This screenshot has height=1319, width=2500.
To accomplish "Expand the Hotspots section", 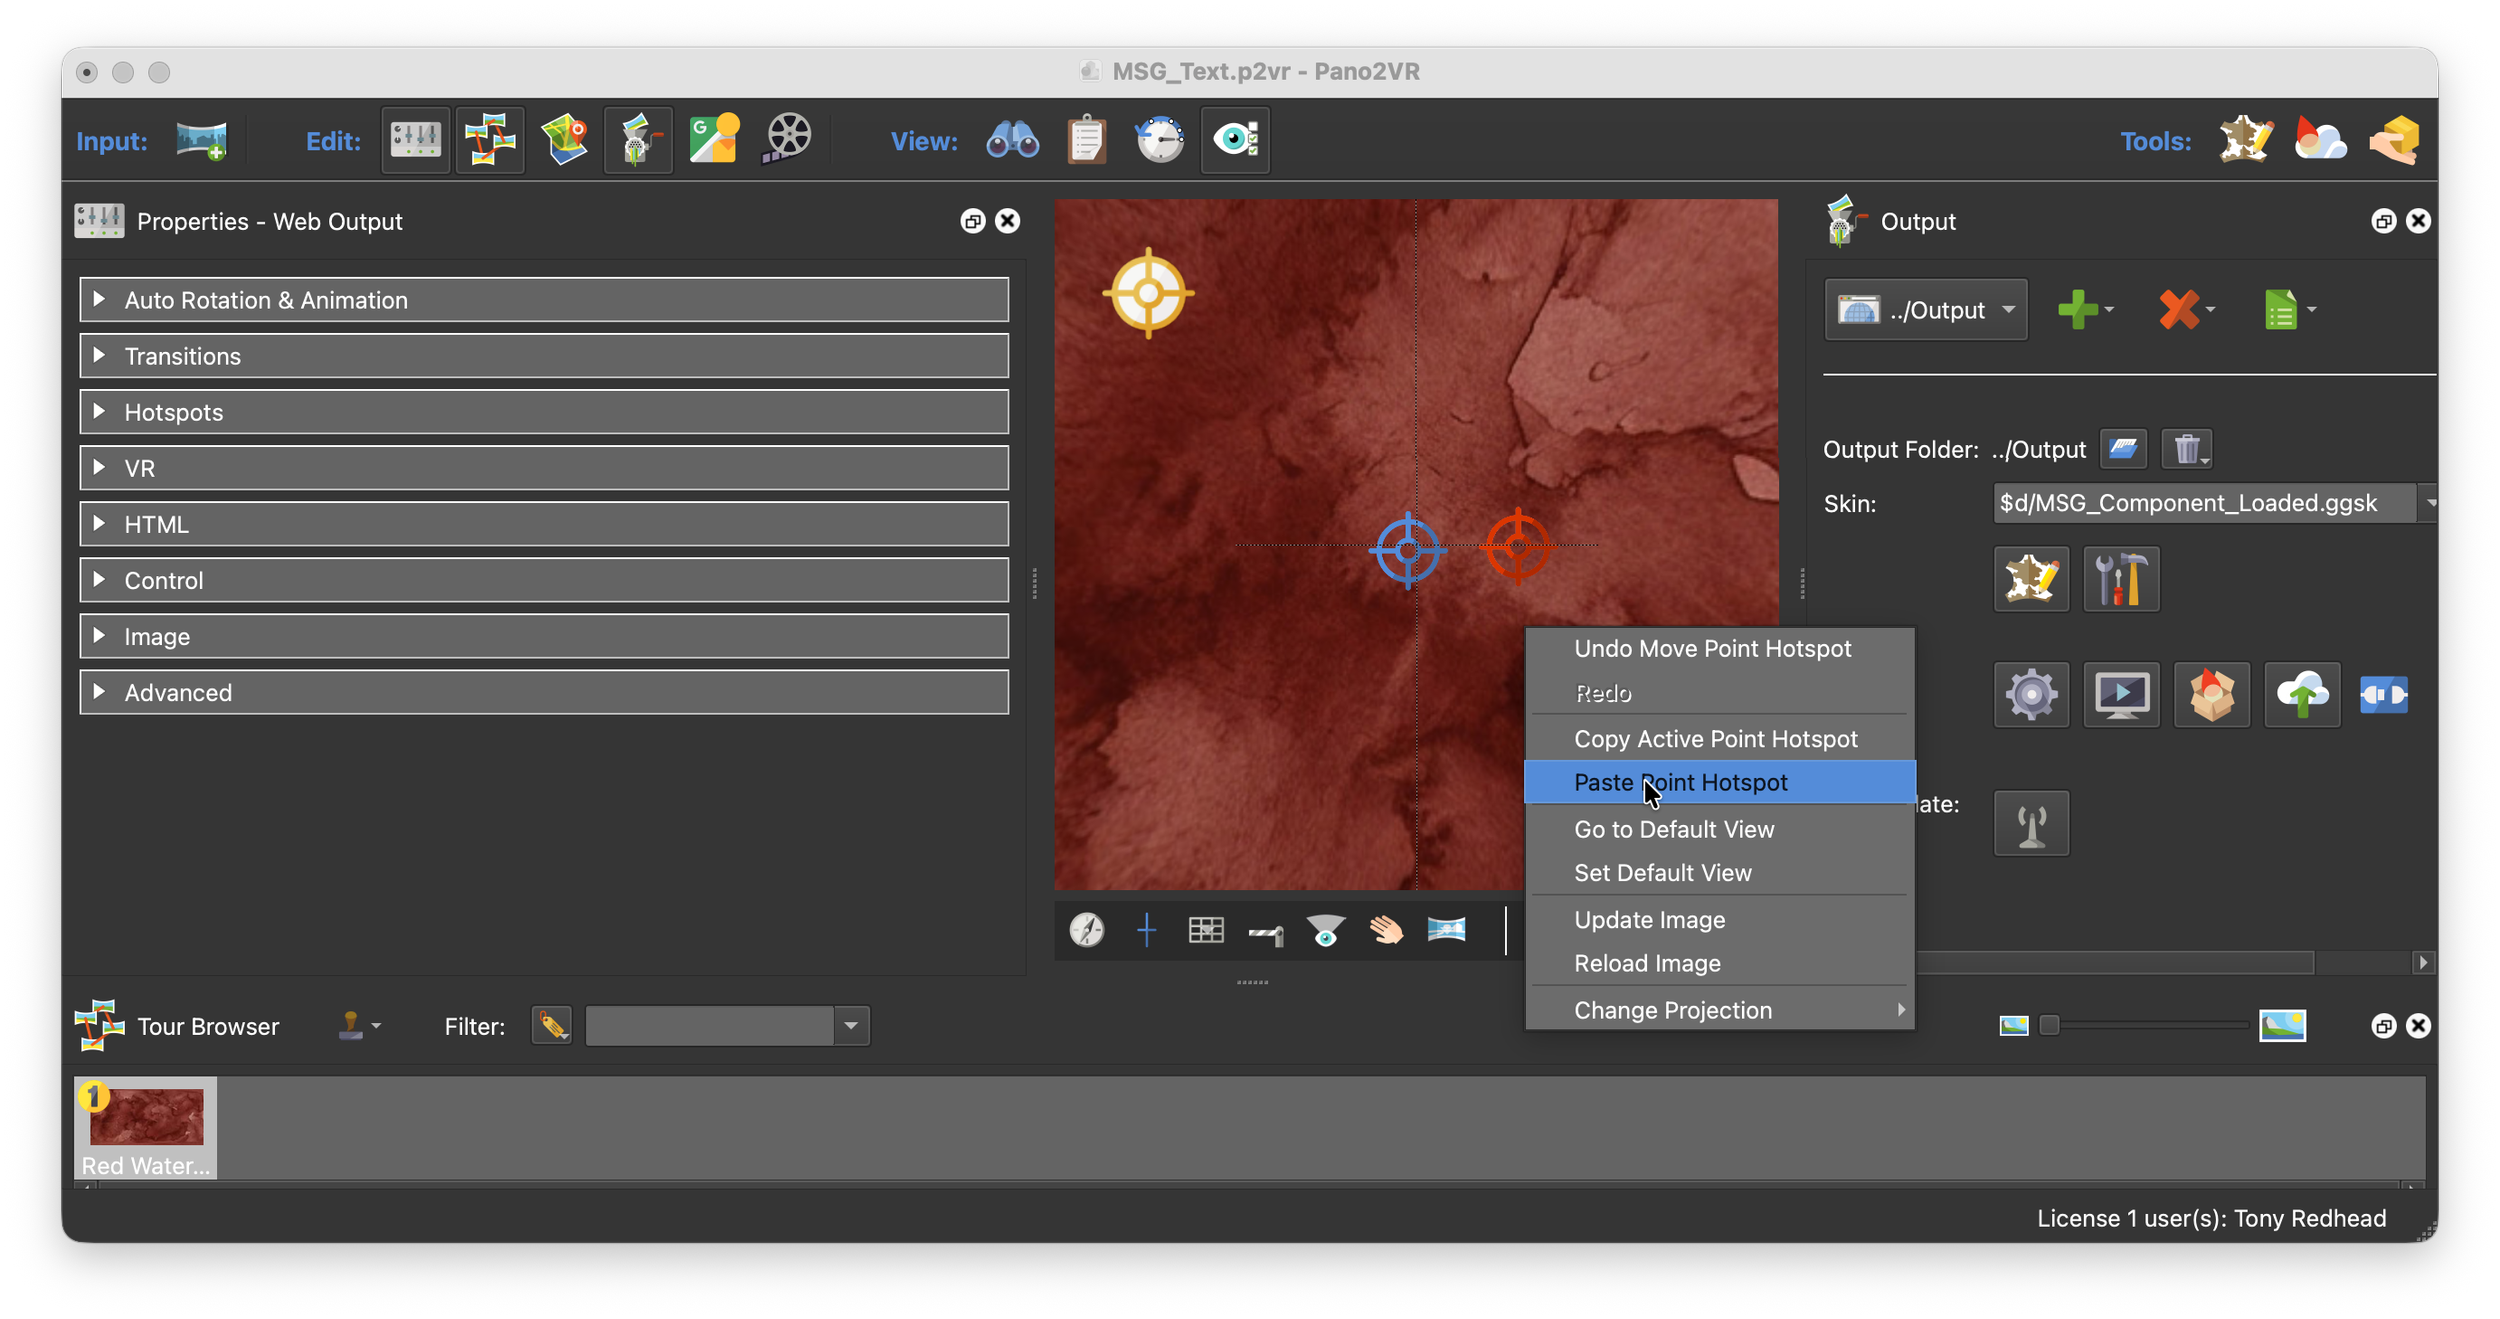I will pos(544,412).
